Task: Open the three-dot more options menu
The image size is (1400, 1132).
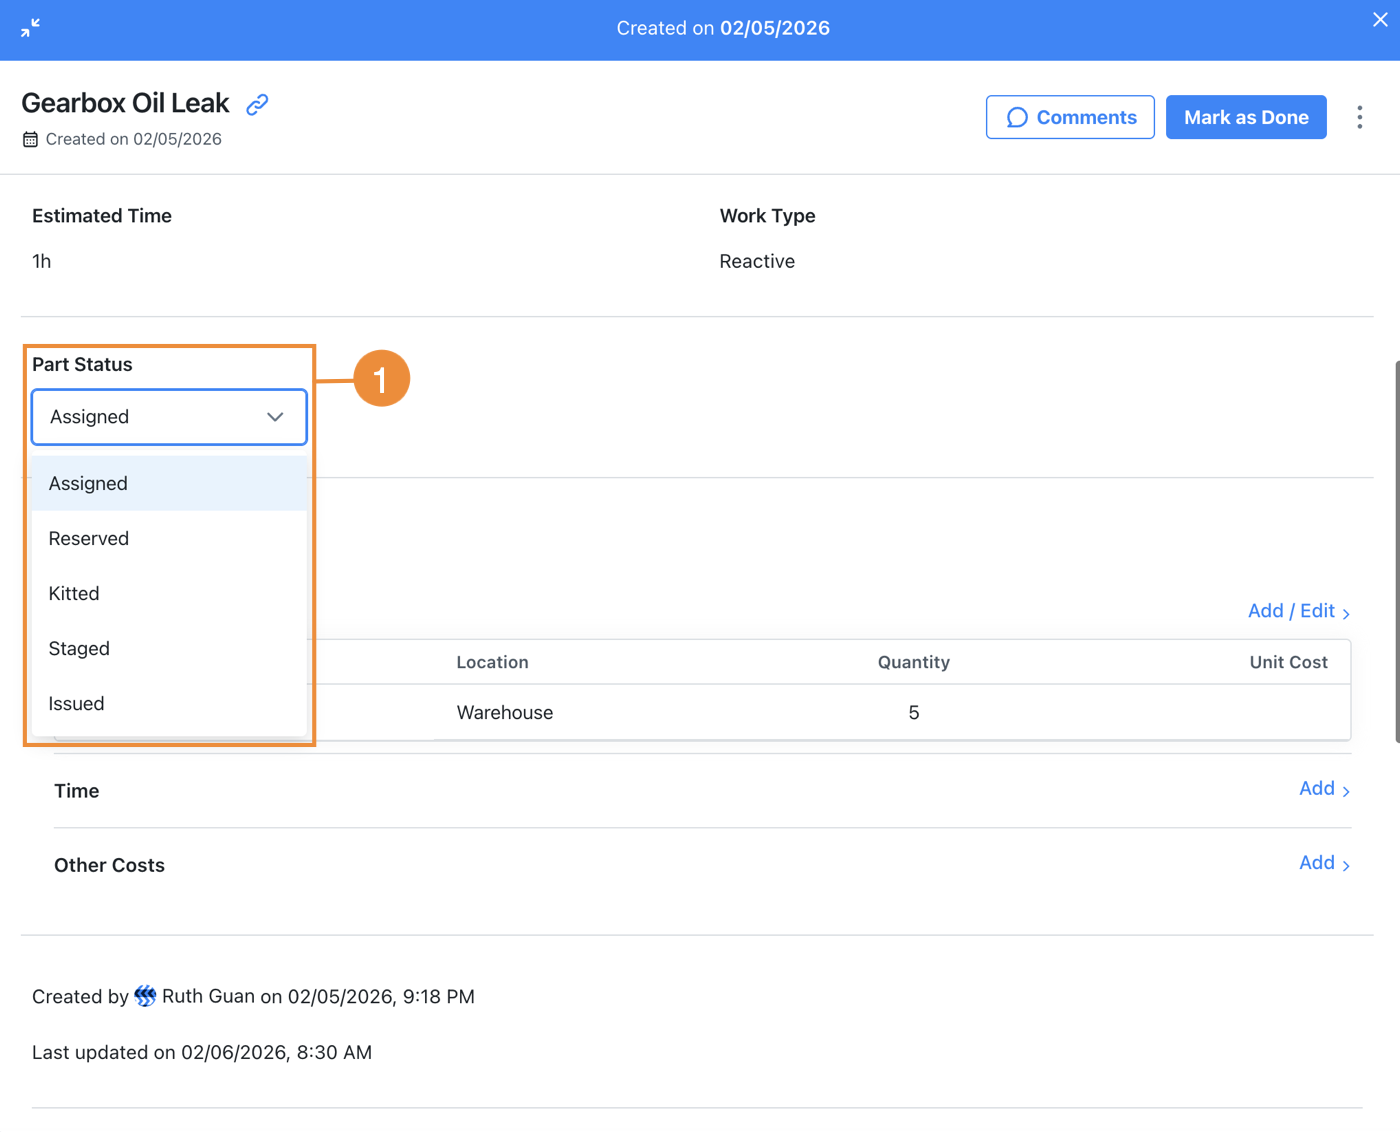Action: point(1359,117)
